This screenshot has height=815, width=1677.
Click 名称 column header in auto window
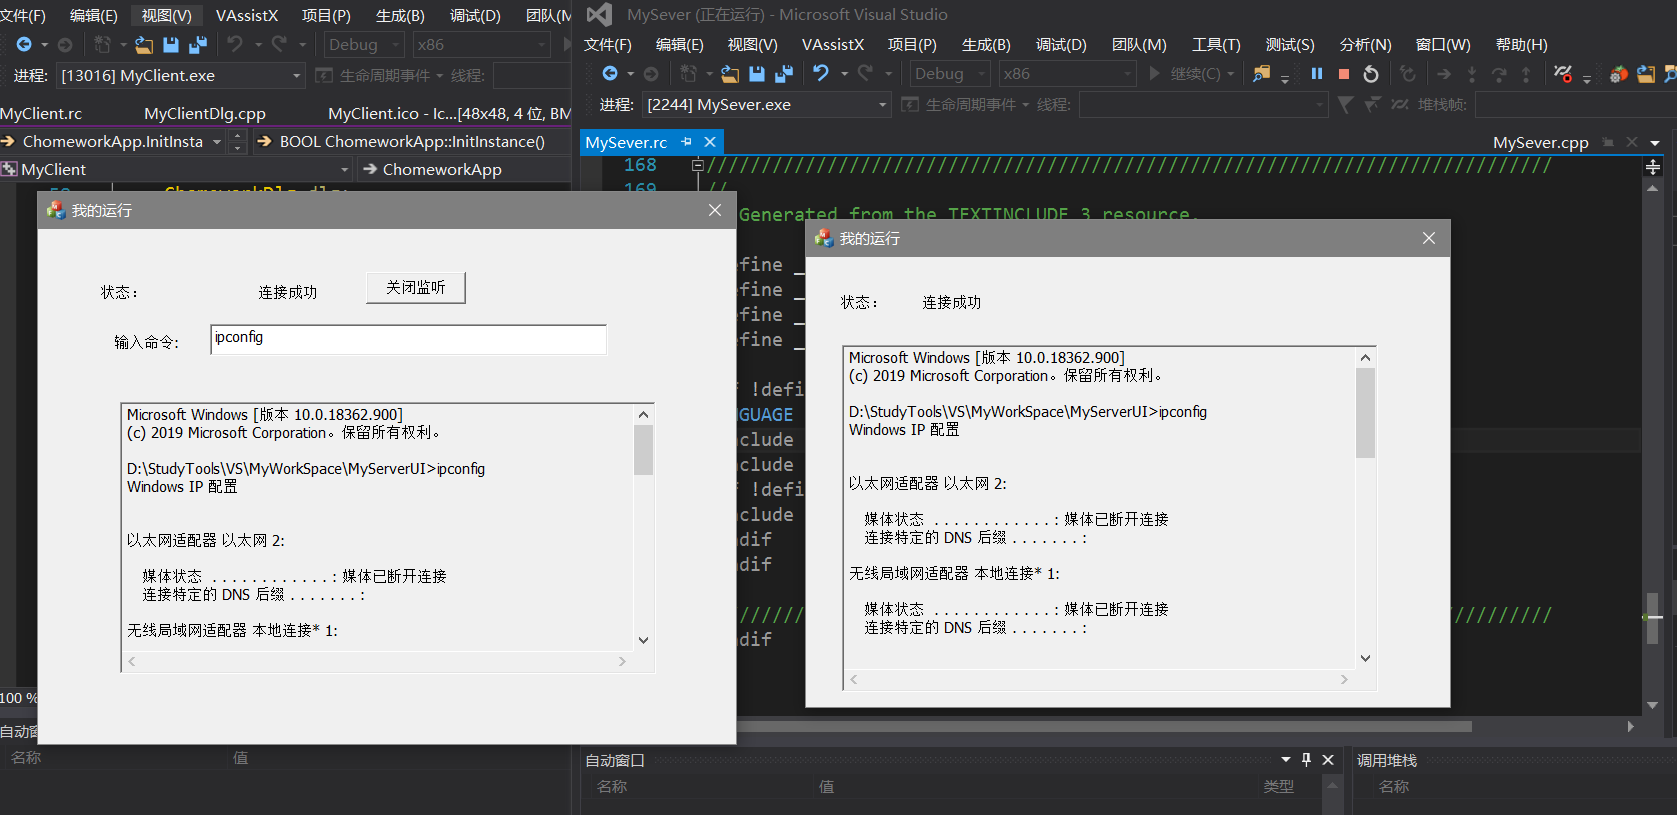(612, 787)
